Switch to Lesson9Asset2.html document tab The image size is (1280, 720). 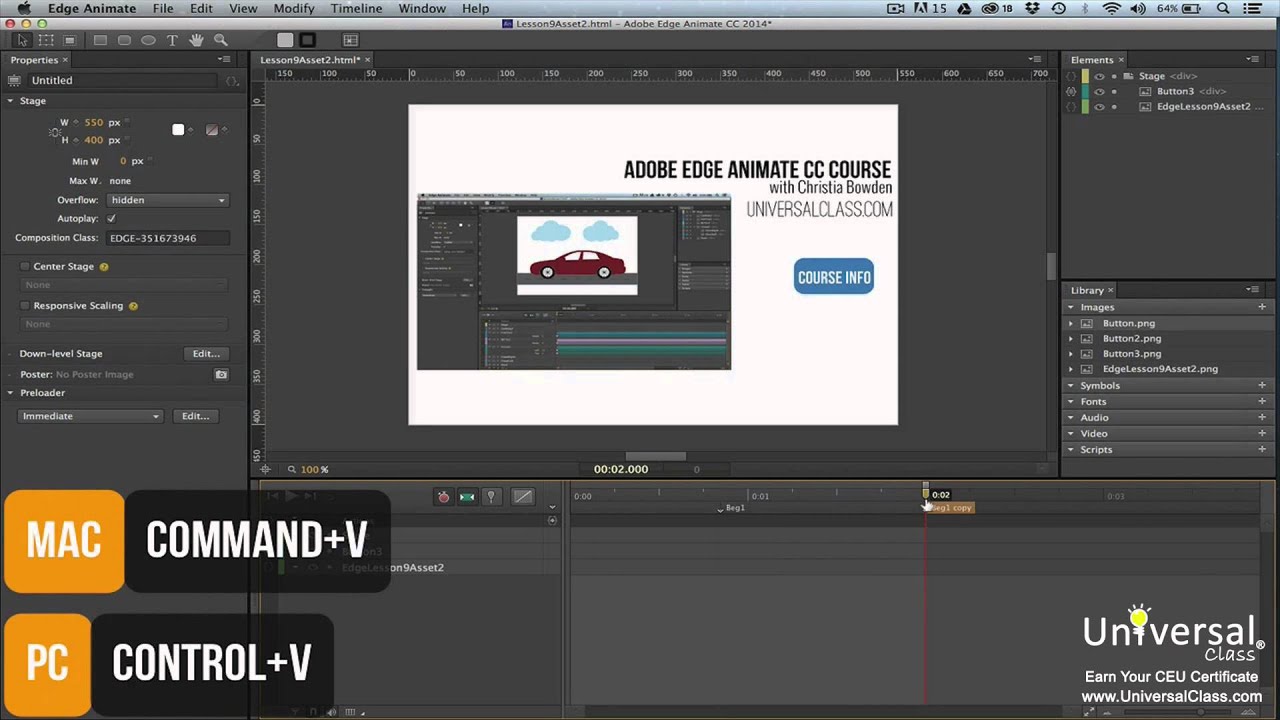[310, 60]
